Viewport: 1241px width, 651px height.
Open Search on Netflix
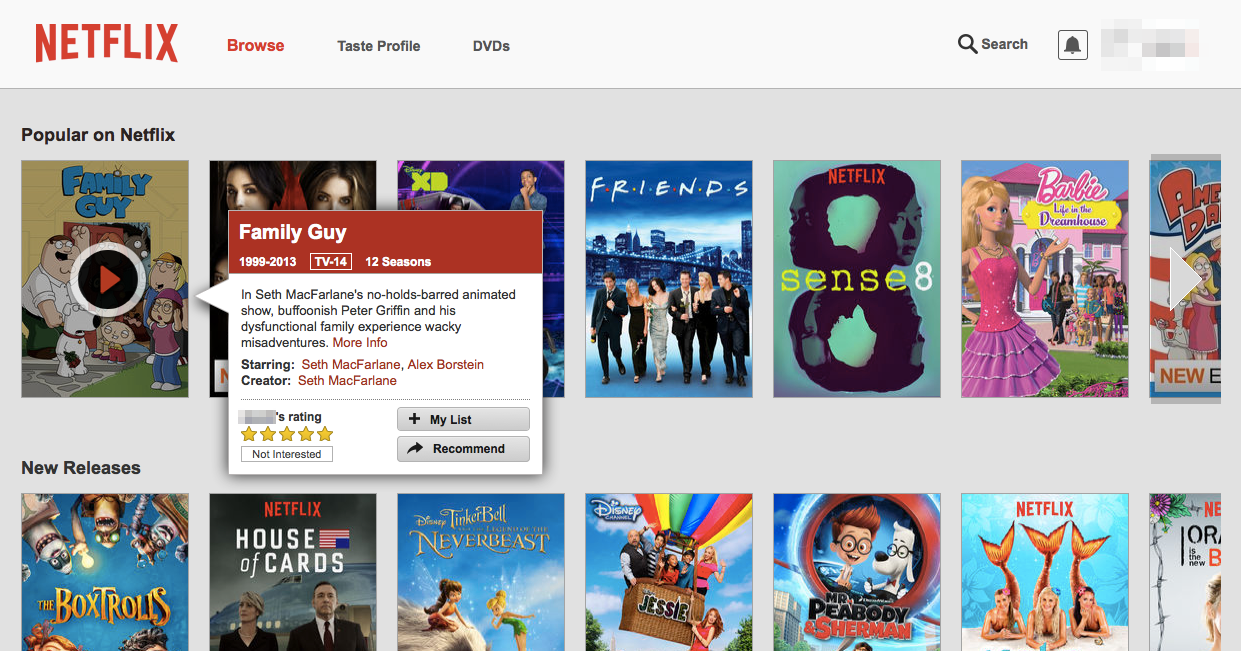point(991,44)
